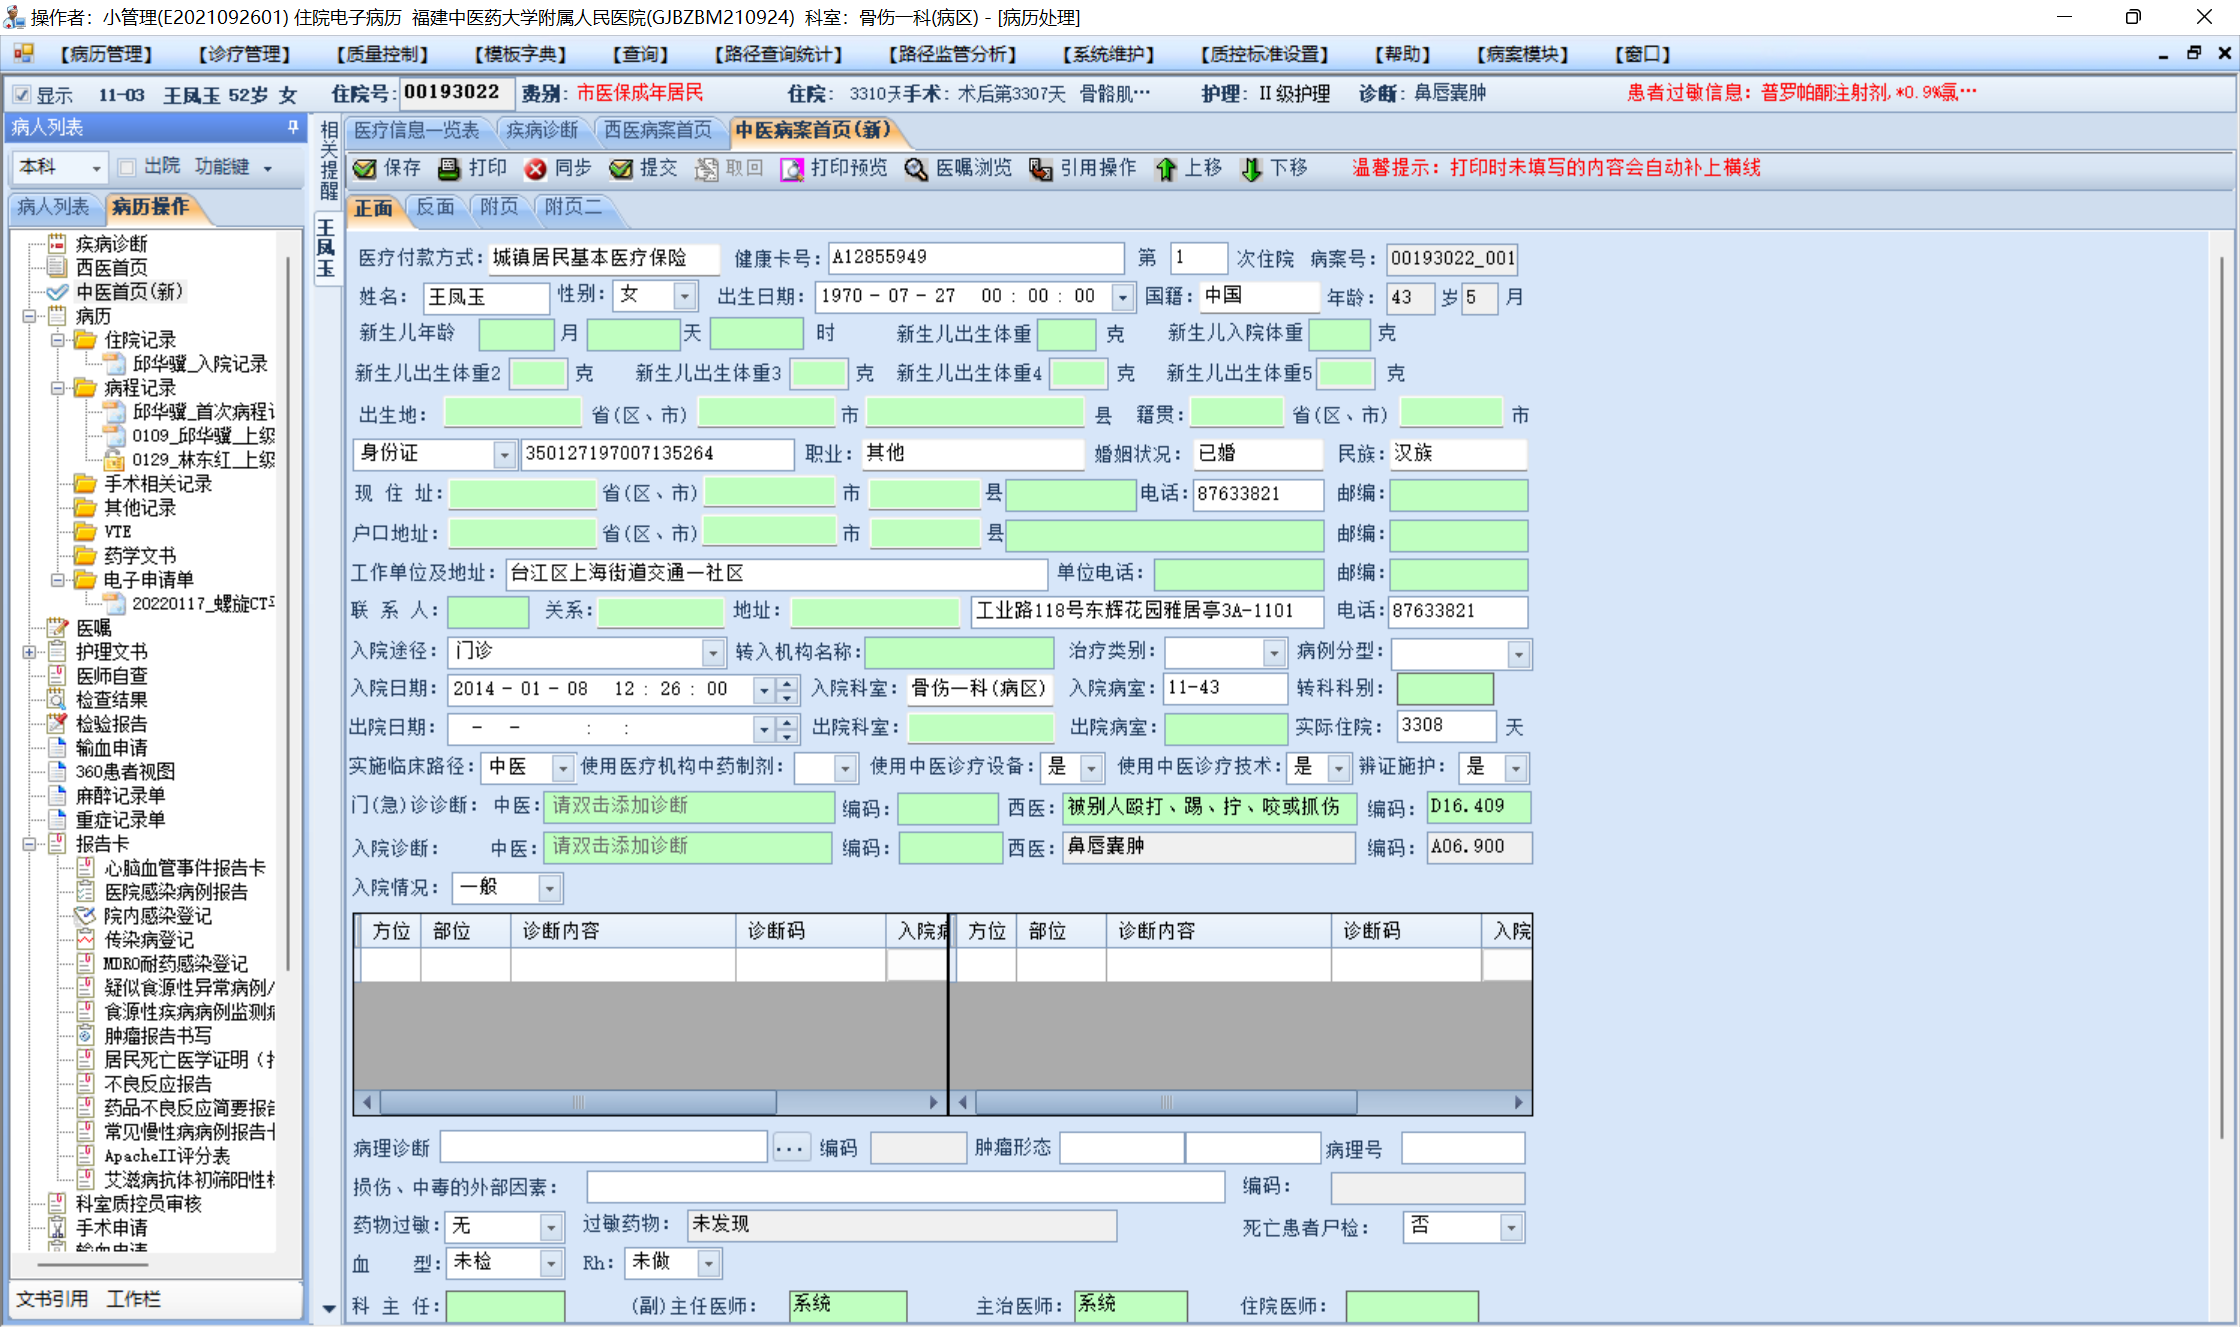
Task: Toggle the 显示 checkbox
Action: point(22,95)
